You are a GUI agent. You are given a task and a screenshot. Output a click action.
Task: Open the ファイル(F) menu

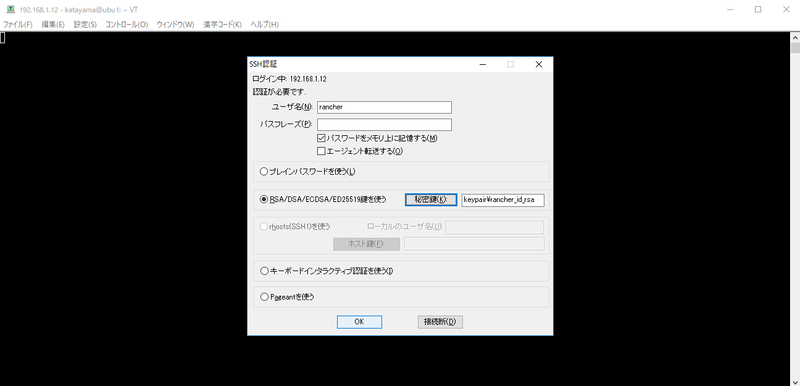coord(18,24)
